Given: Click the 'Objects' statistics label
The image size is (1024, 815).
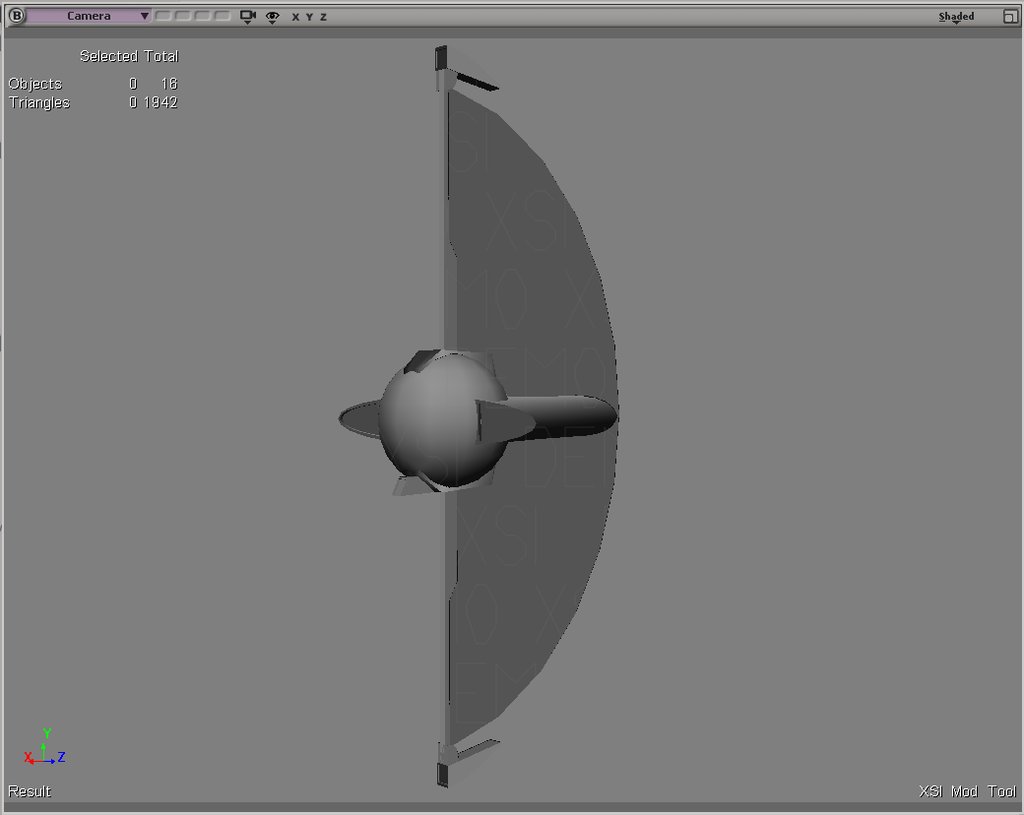Looking at the screenshot, I should coord(35,84).
